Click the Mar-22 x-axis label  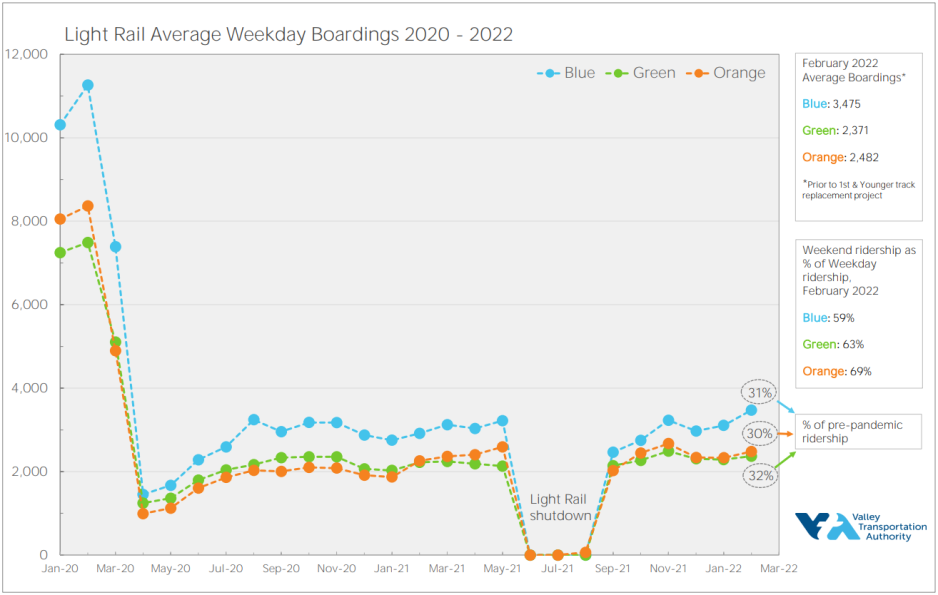pyautogui.click(x=779, y=568)
